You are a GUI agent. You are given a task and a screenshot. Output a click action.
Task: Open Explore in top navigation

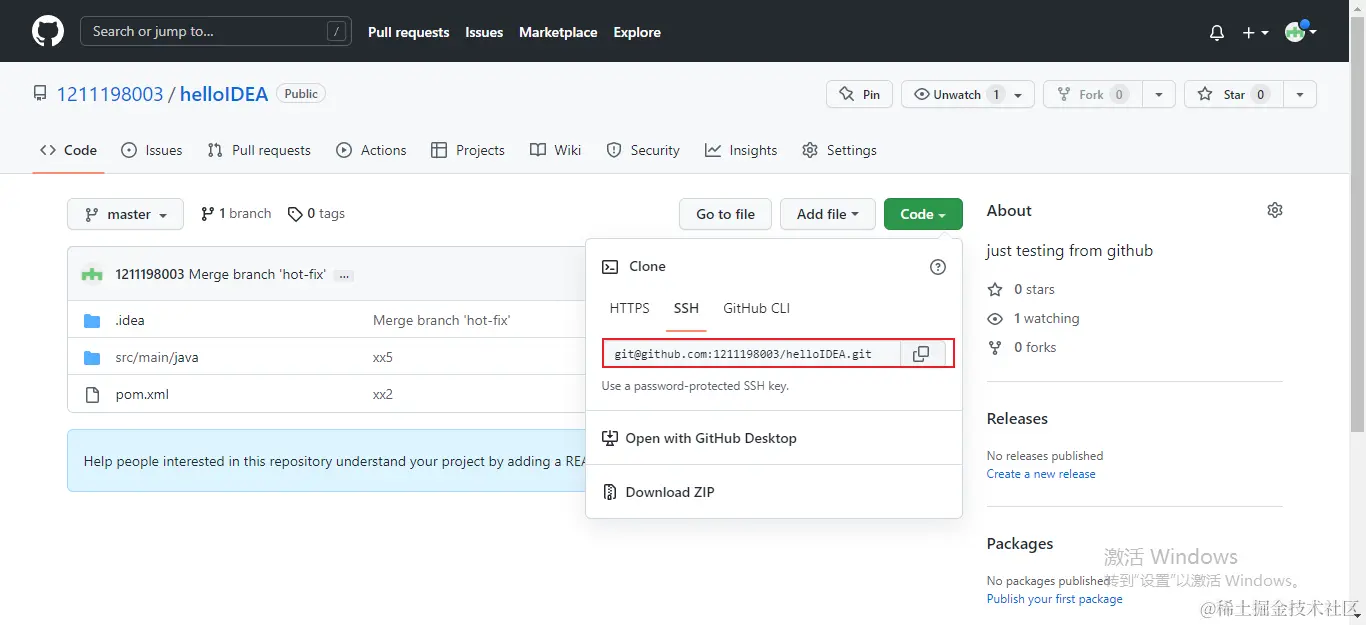click(x=637, y=32)
